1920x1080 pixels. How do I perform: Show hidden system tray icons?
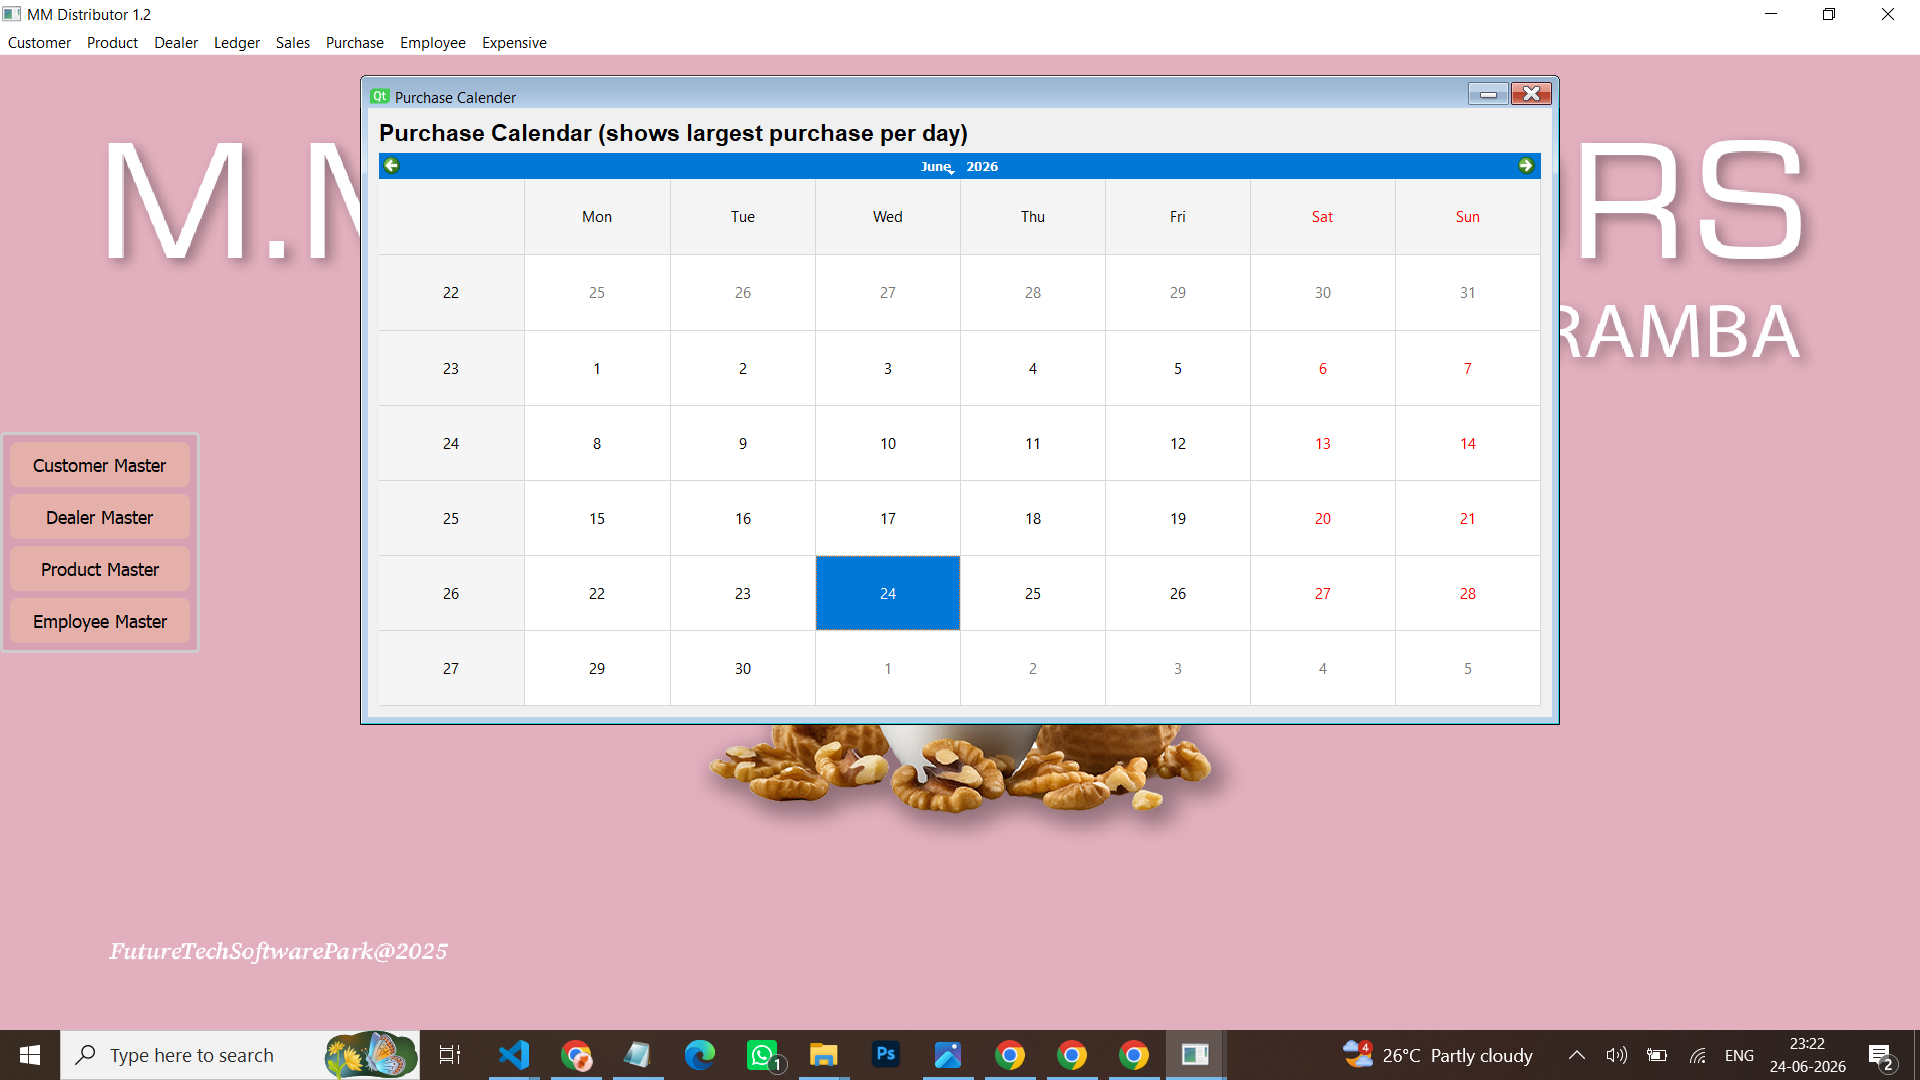tap(1577, 1055)
